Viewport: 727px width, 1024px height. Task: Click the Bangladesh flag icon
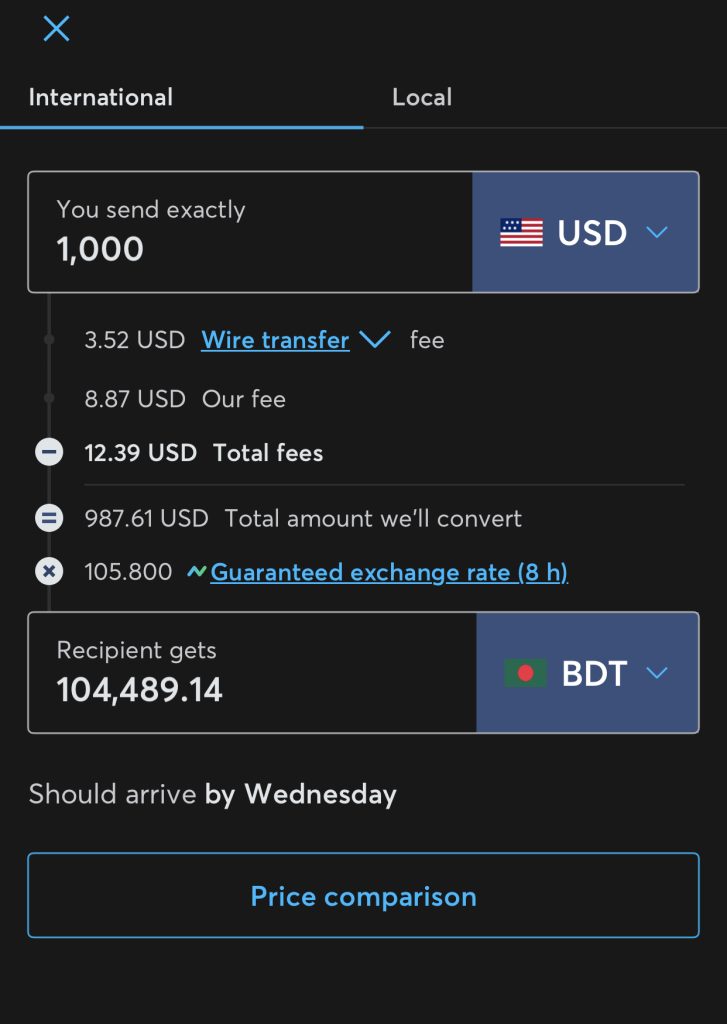click(x=525, y=673)
